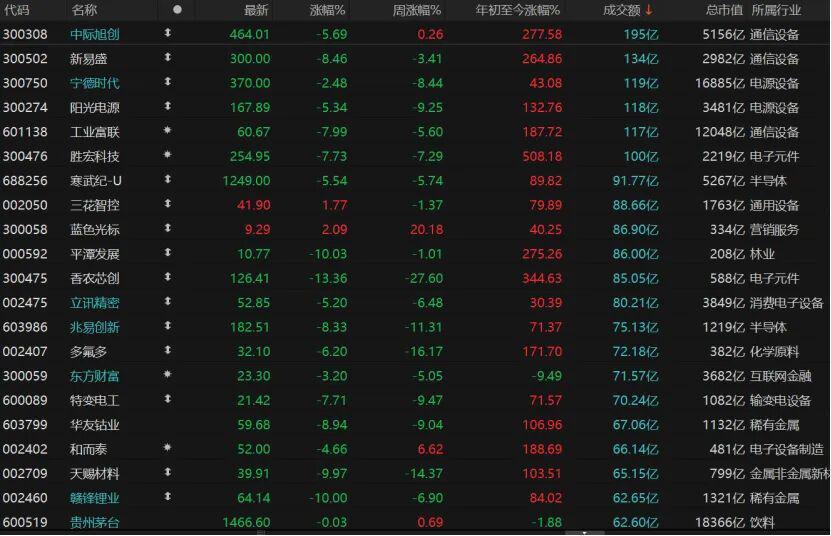Click the 总市值 column header

(x=724, y=10)
